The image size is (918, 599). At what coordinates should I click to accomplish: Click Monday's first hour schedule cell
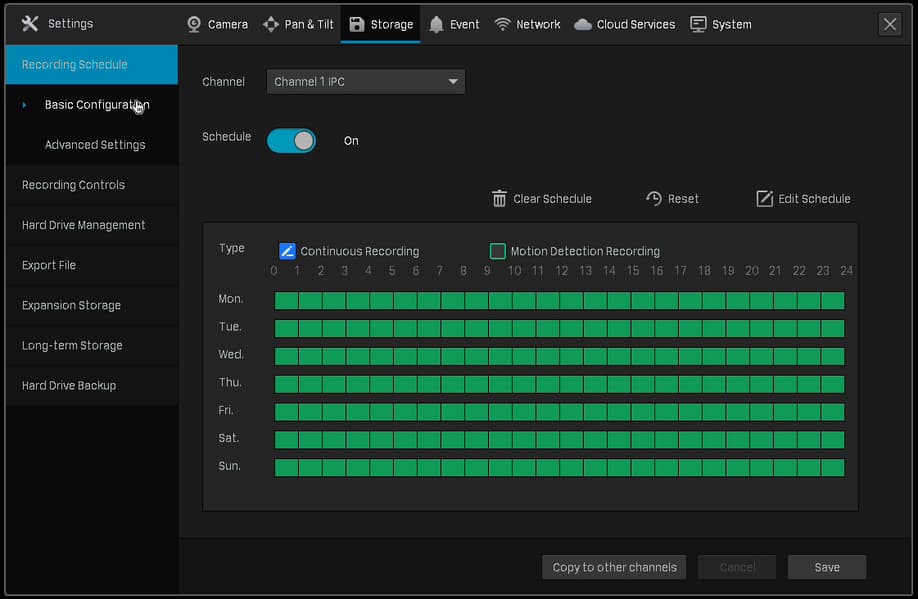287,301
